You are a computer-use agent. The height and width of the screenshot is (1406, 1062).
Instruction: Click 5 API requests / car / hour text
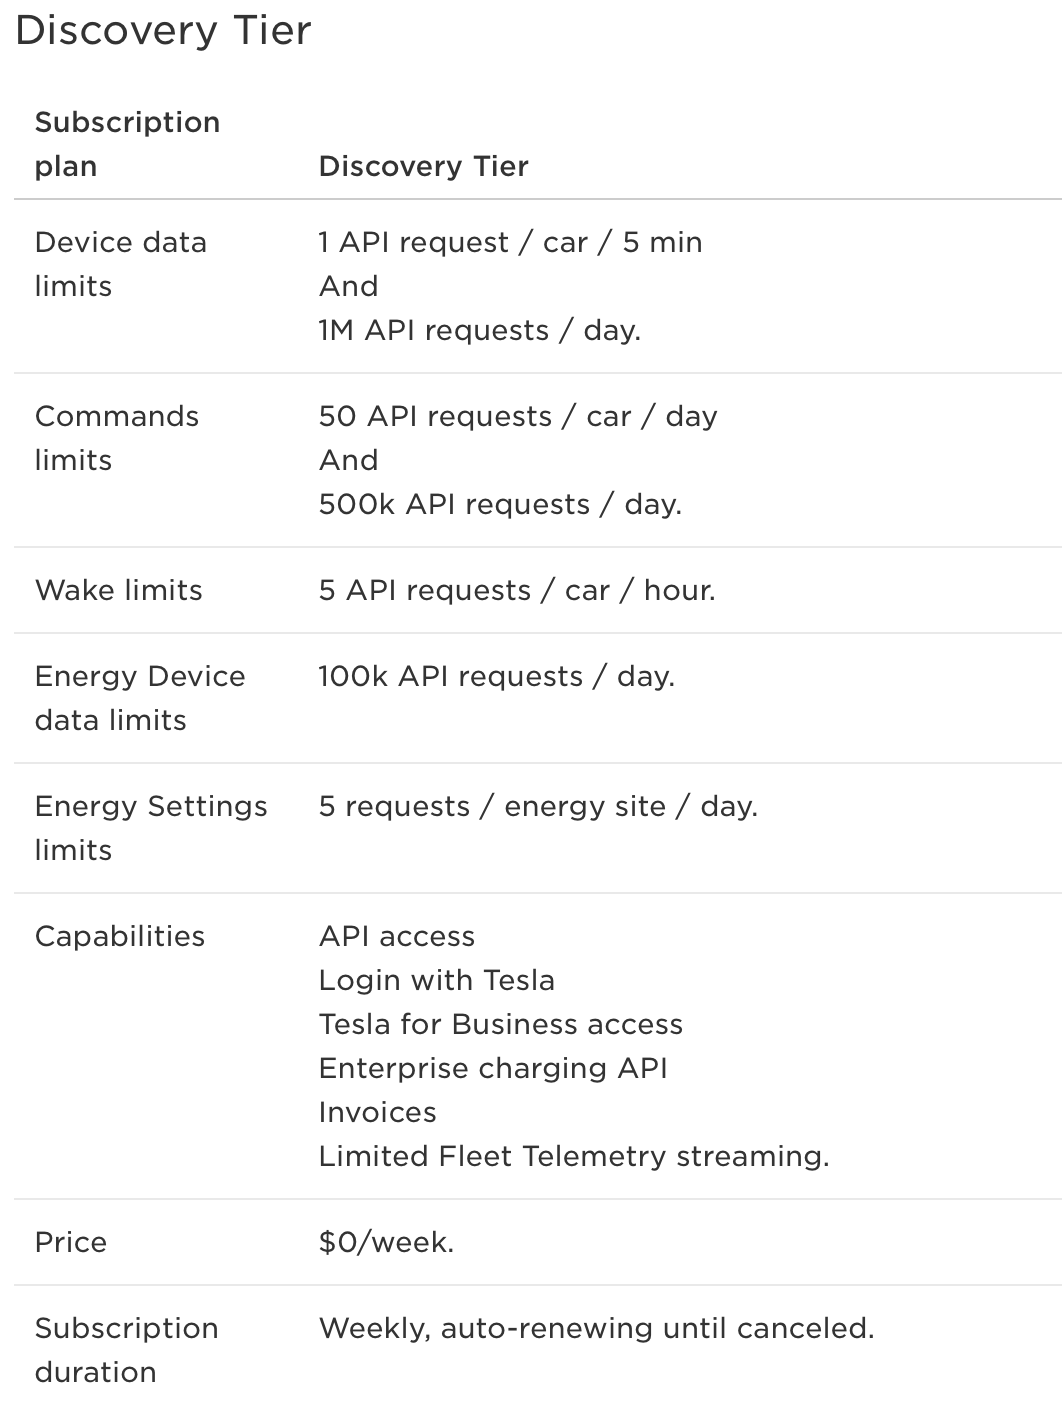pos(517,590)
